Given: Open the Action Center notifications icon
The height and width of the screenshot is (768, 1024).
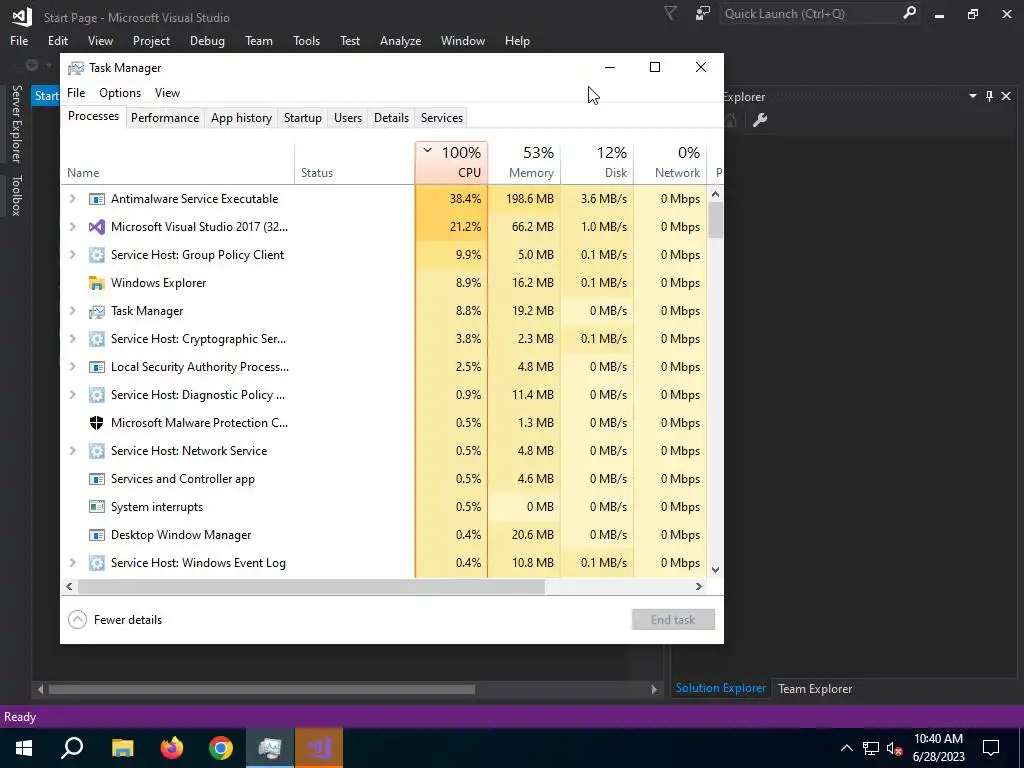Looking at the screenshot, I should 991,748.
